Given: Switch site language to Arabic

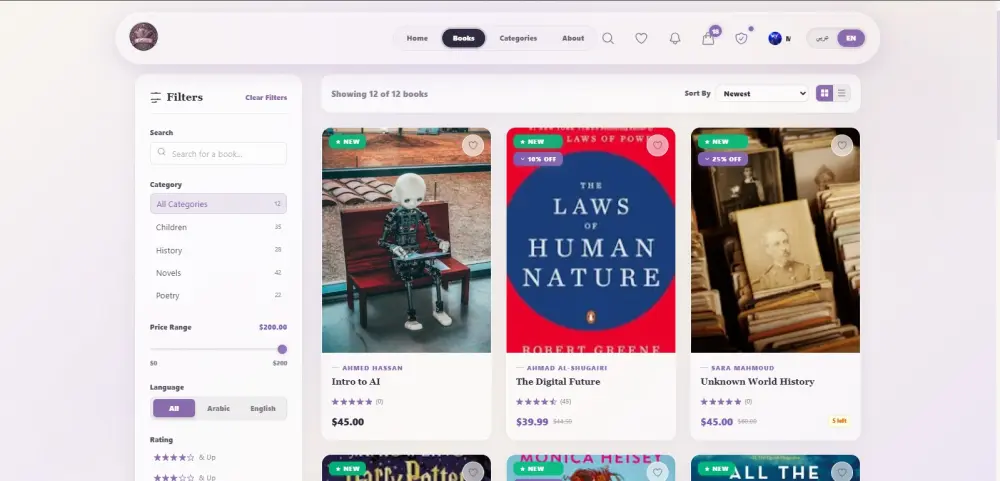Looking at the screenshot, I should coord(823,38).
